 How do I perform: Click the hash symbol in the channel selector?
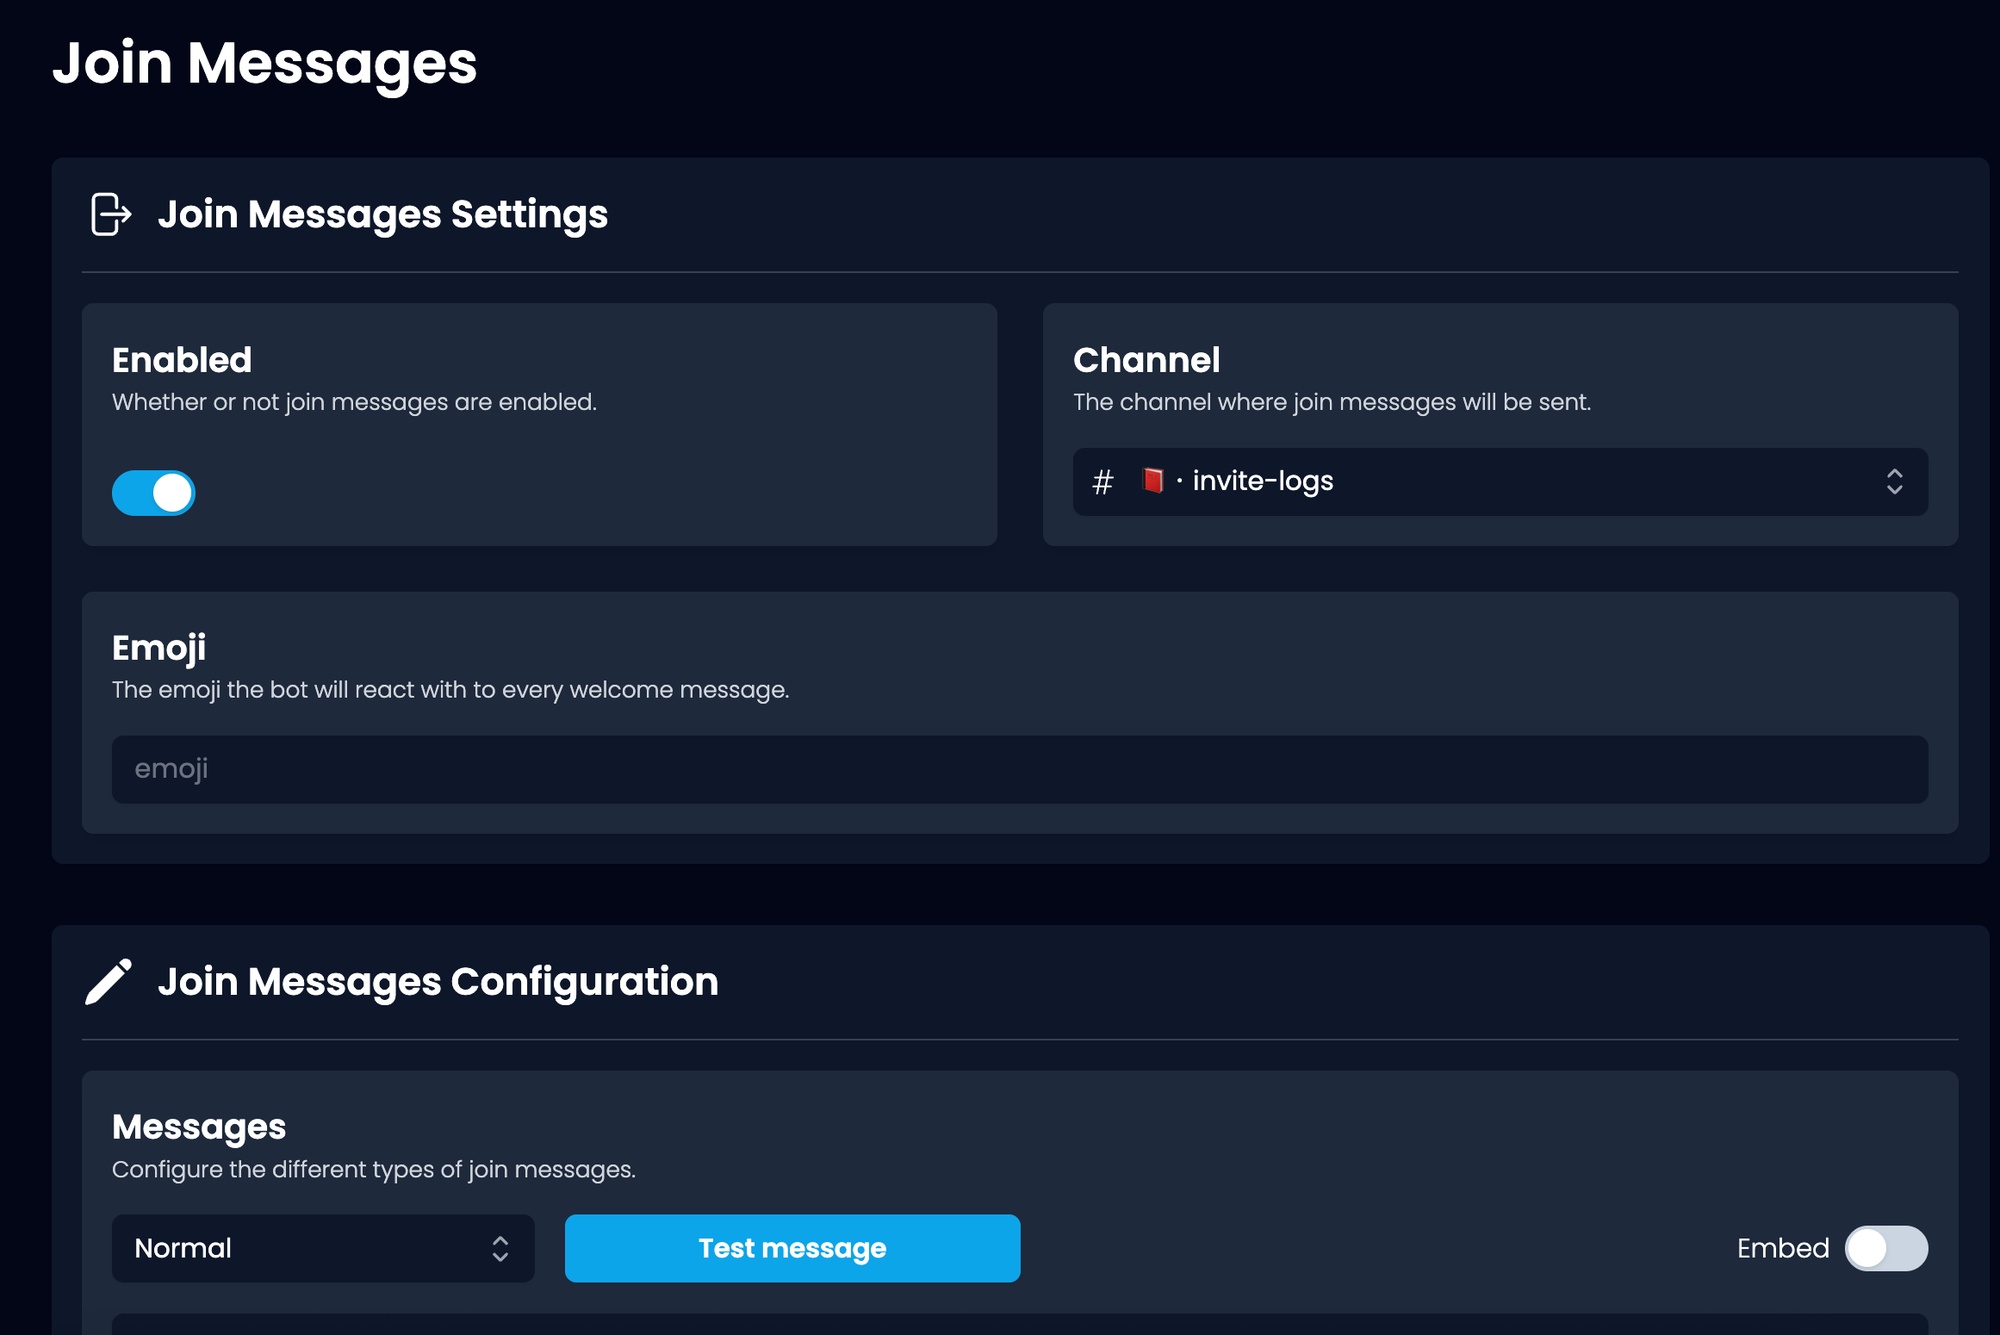pos(1102,482)
